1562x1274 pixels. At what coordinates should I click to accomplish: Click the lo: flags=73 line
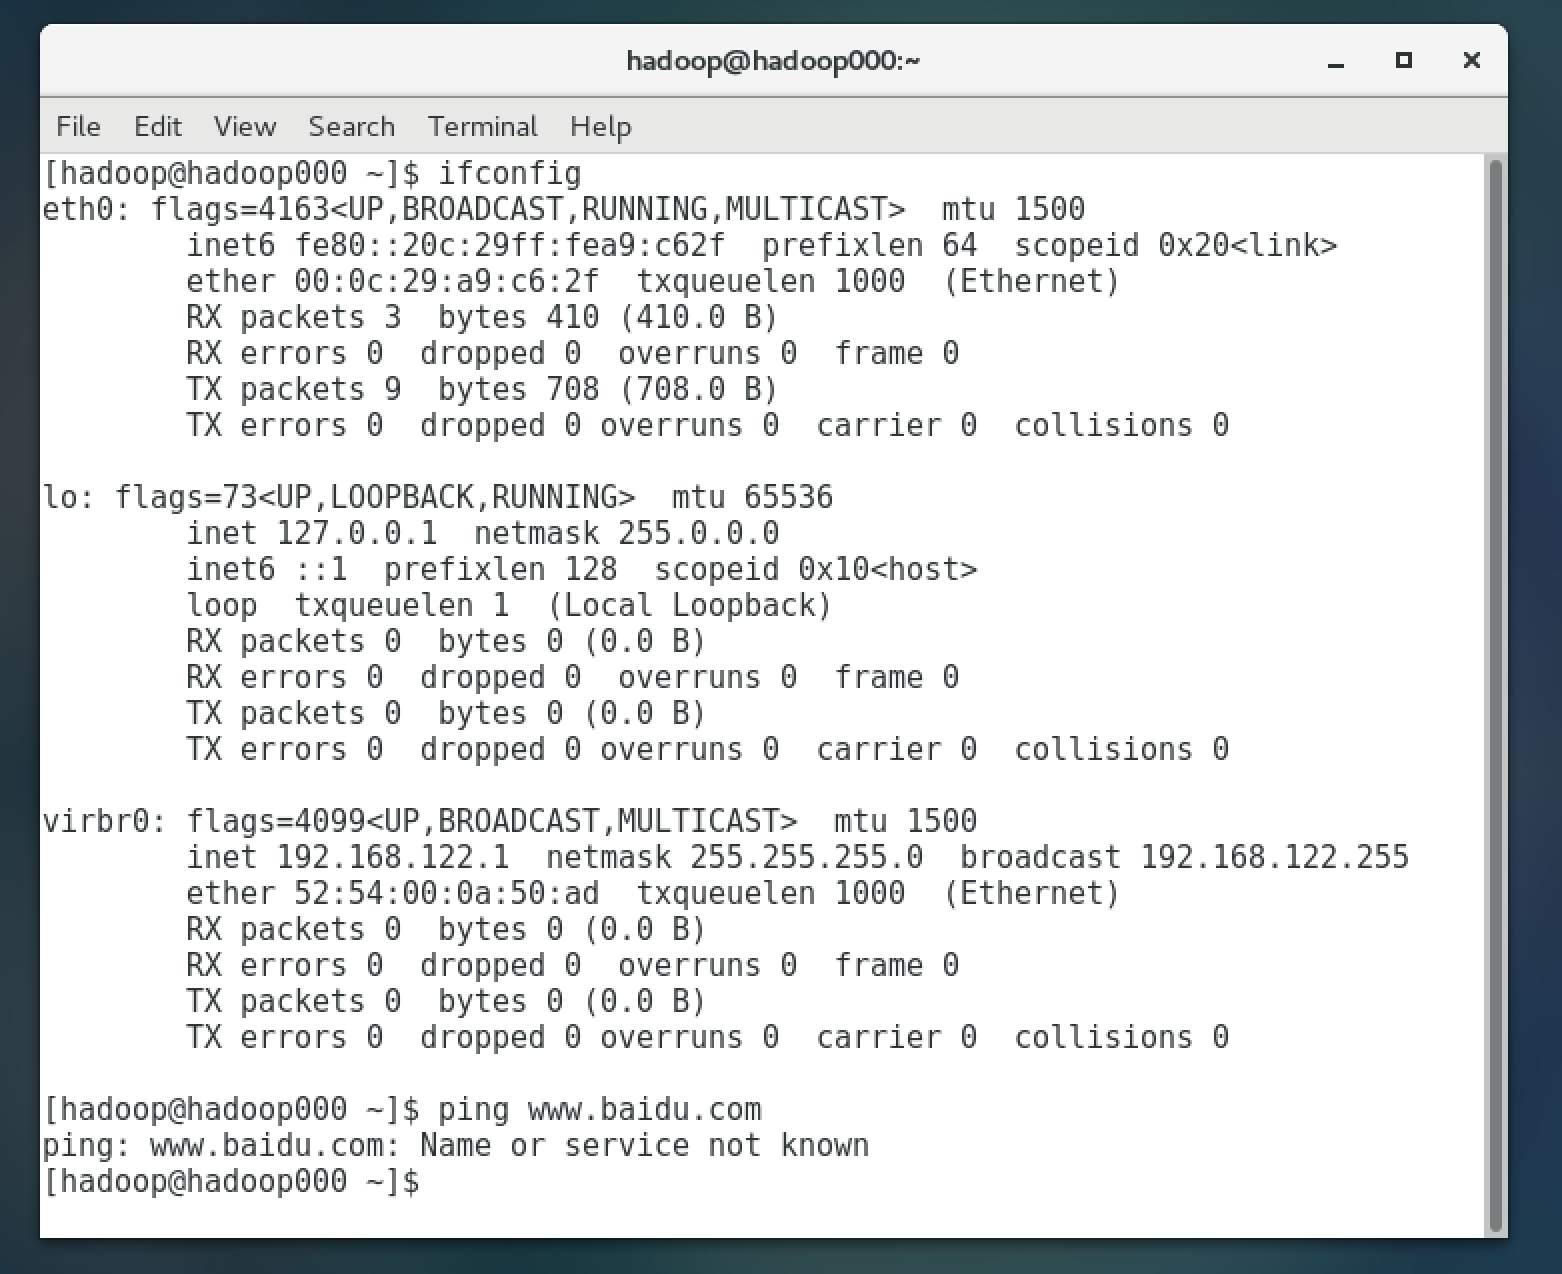(x=438, y=497)
